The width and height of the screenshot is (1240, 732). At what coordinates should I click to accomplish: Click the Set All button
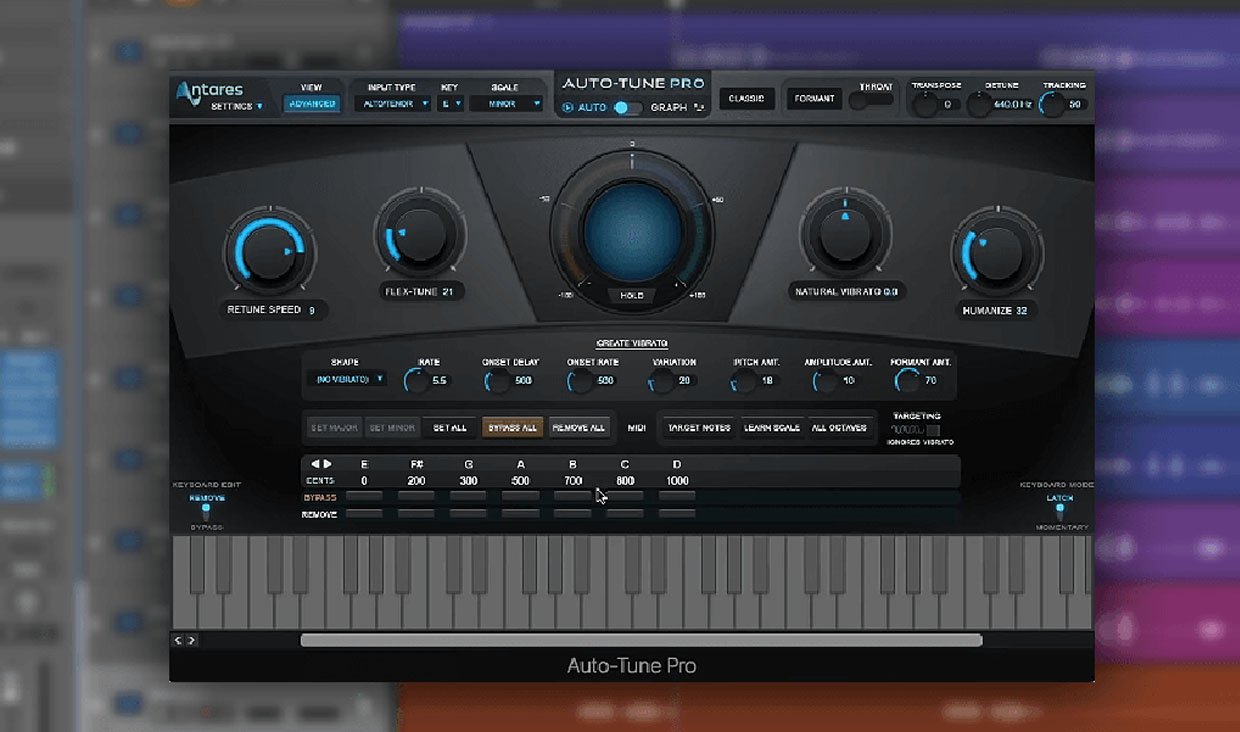(x=450, y=428)
